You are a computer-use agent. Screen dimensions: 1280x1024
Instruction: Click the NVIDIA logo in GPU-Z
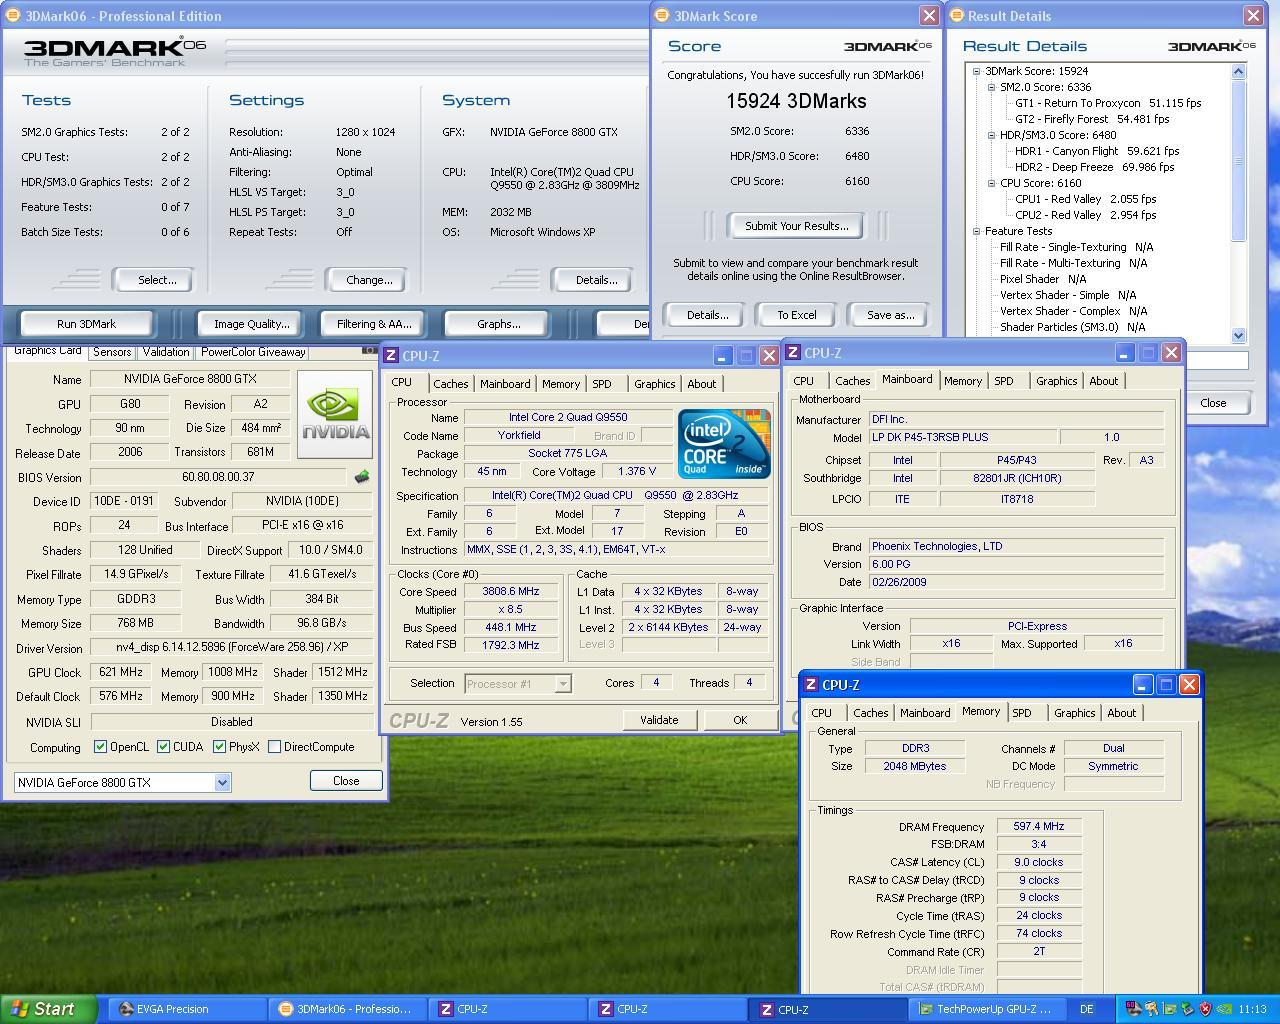335,415
